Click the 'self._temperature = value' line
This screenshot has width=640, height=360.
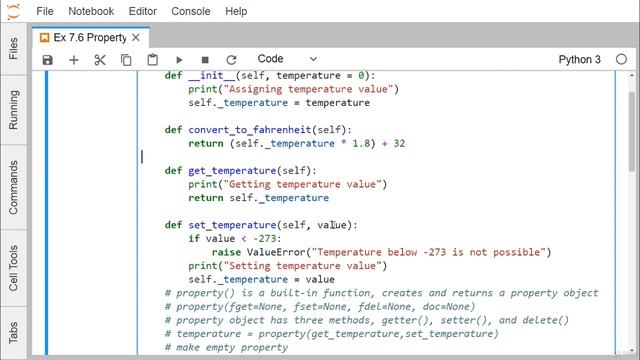tap(261, 280)
